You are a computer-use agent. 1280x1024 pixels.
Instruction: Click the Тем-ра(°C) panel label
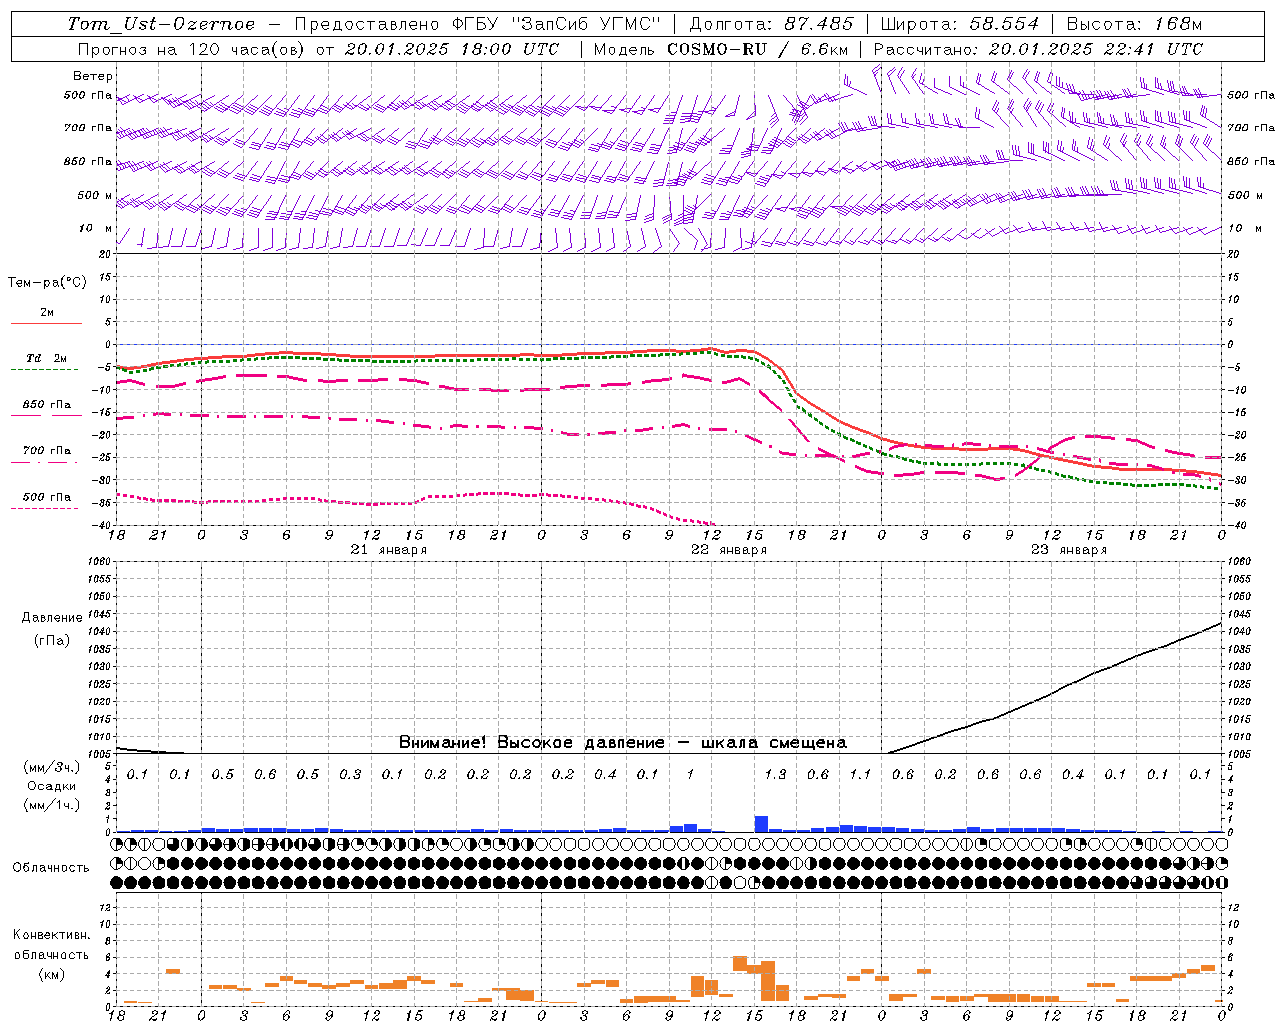coord(47,283)
